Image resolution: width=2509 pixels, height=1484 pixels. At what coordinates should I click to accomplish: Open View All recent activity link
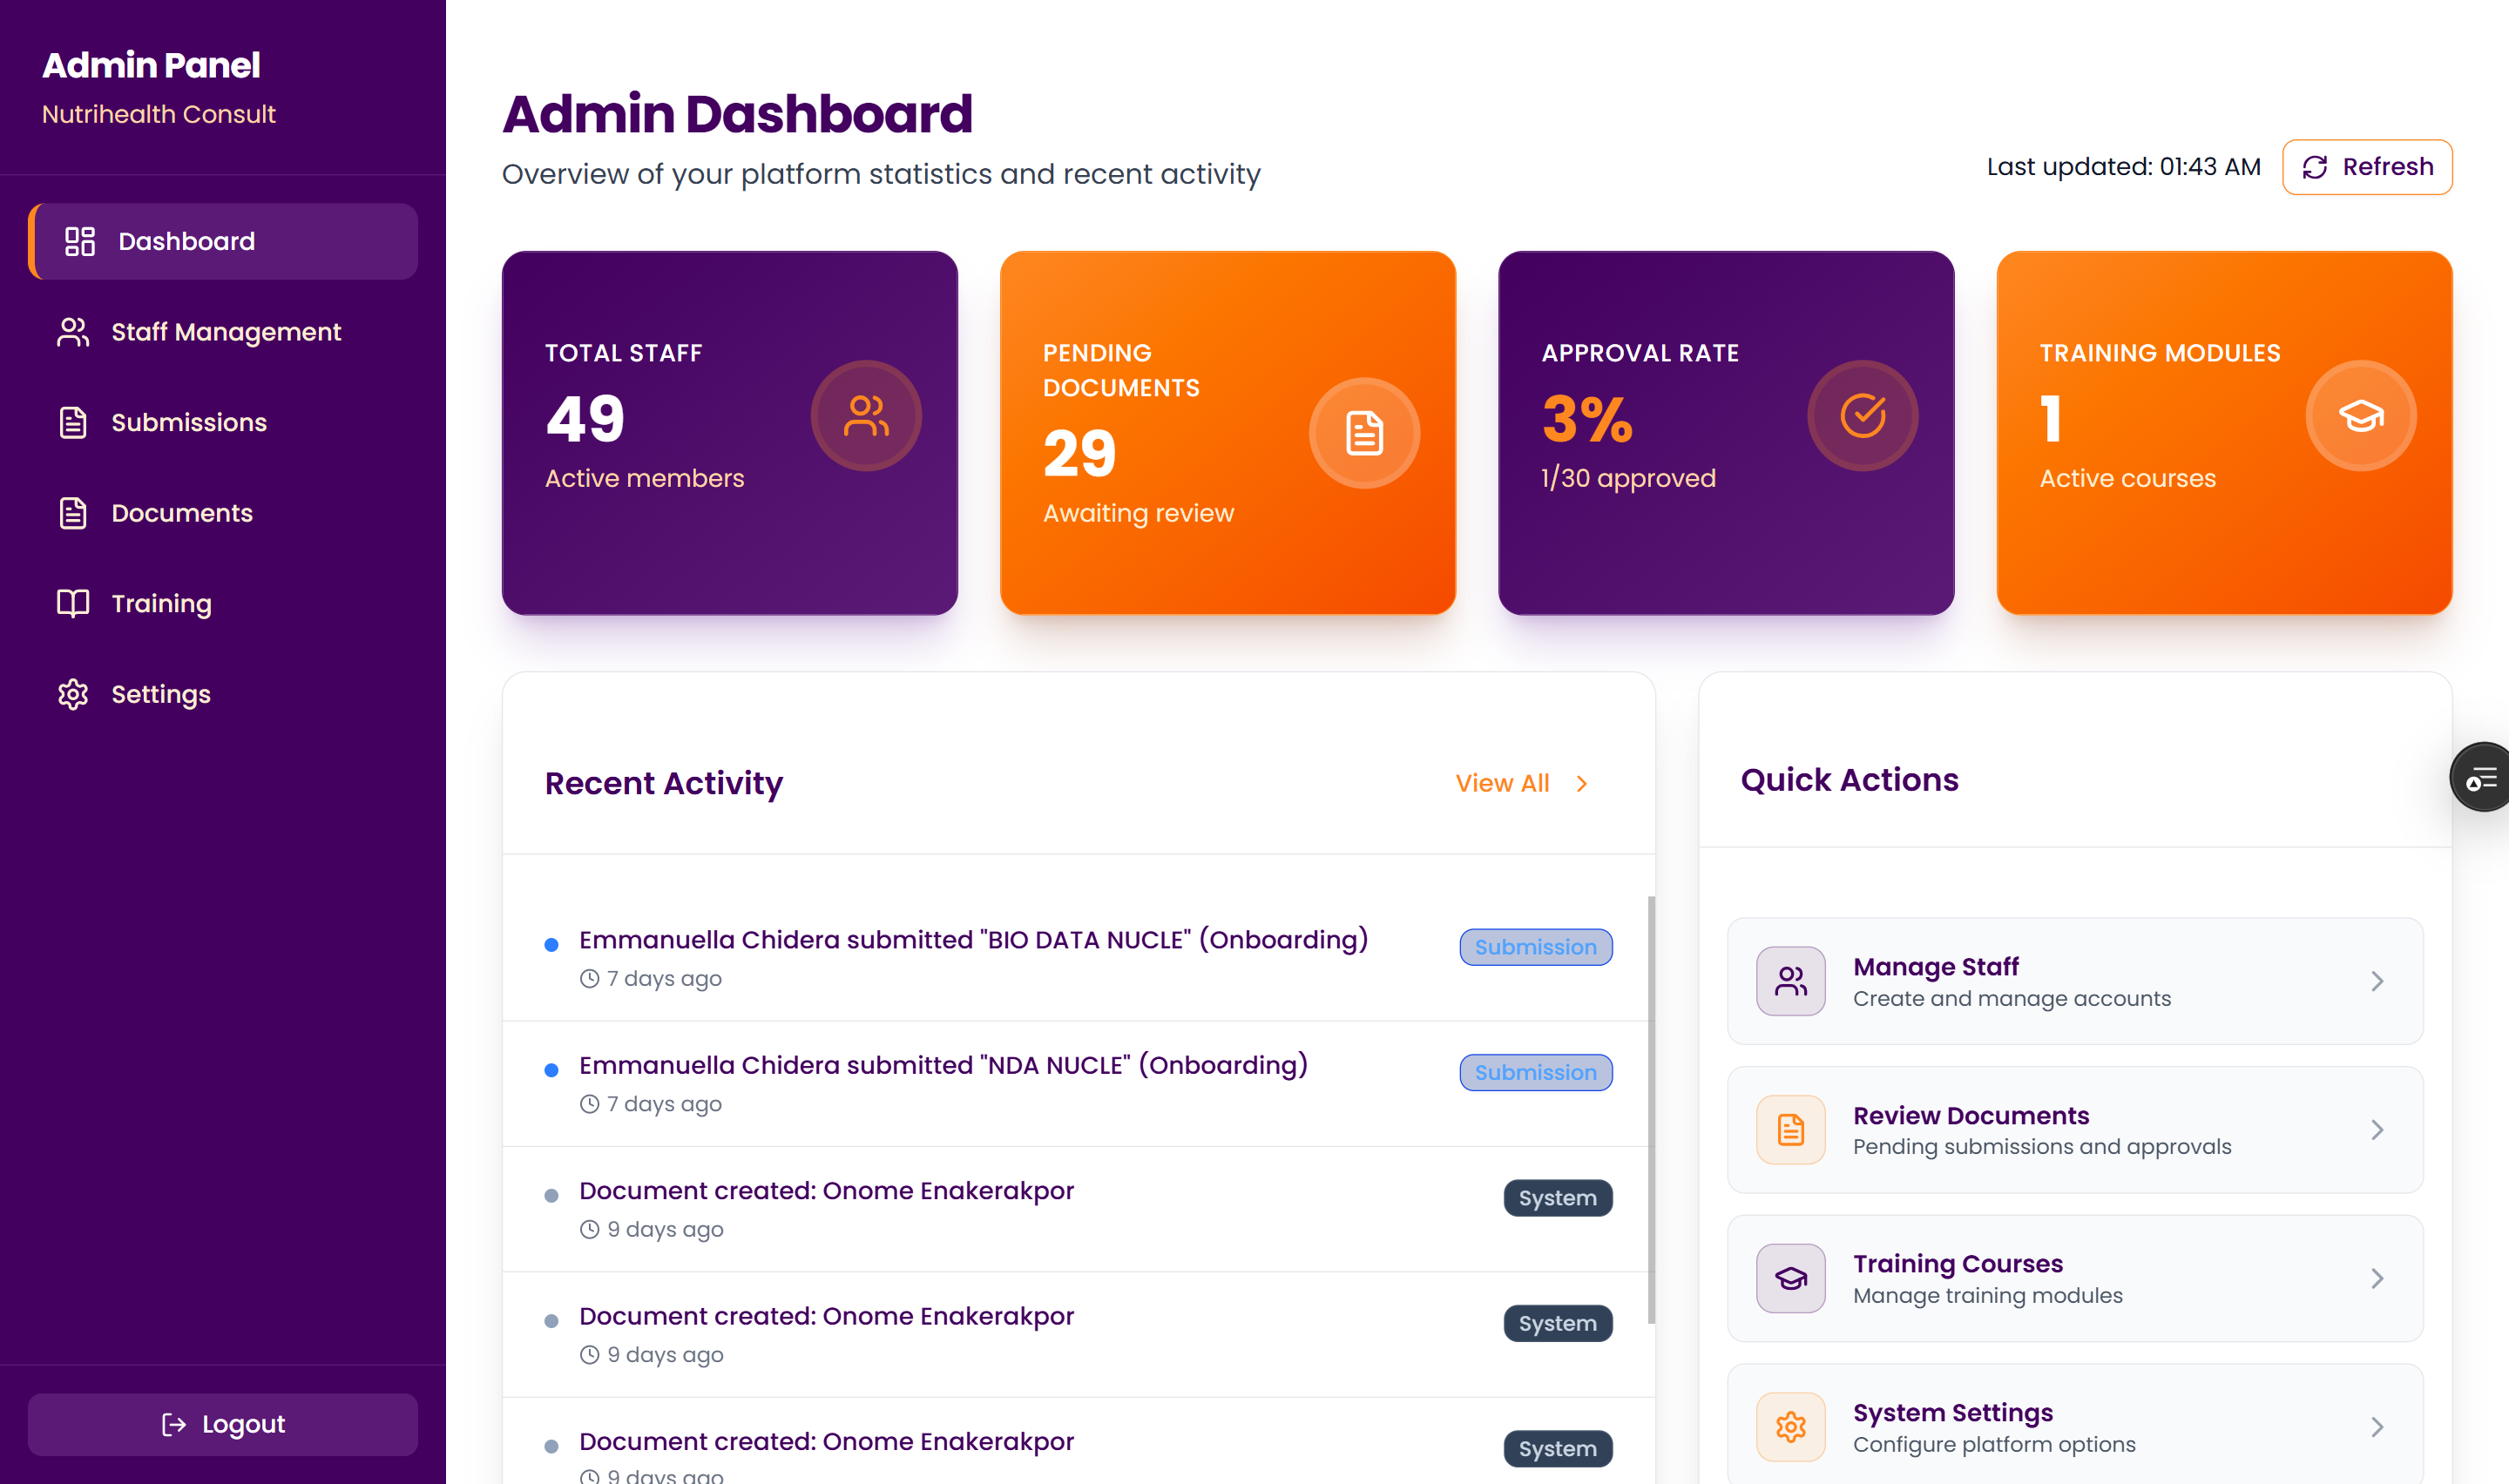pos(1521,784)
